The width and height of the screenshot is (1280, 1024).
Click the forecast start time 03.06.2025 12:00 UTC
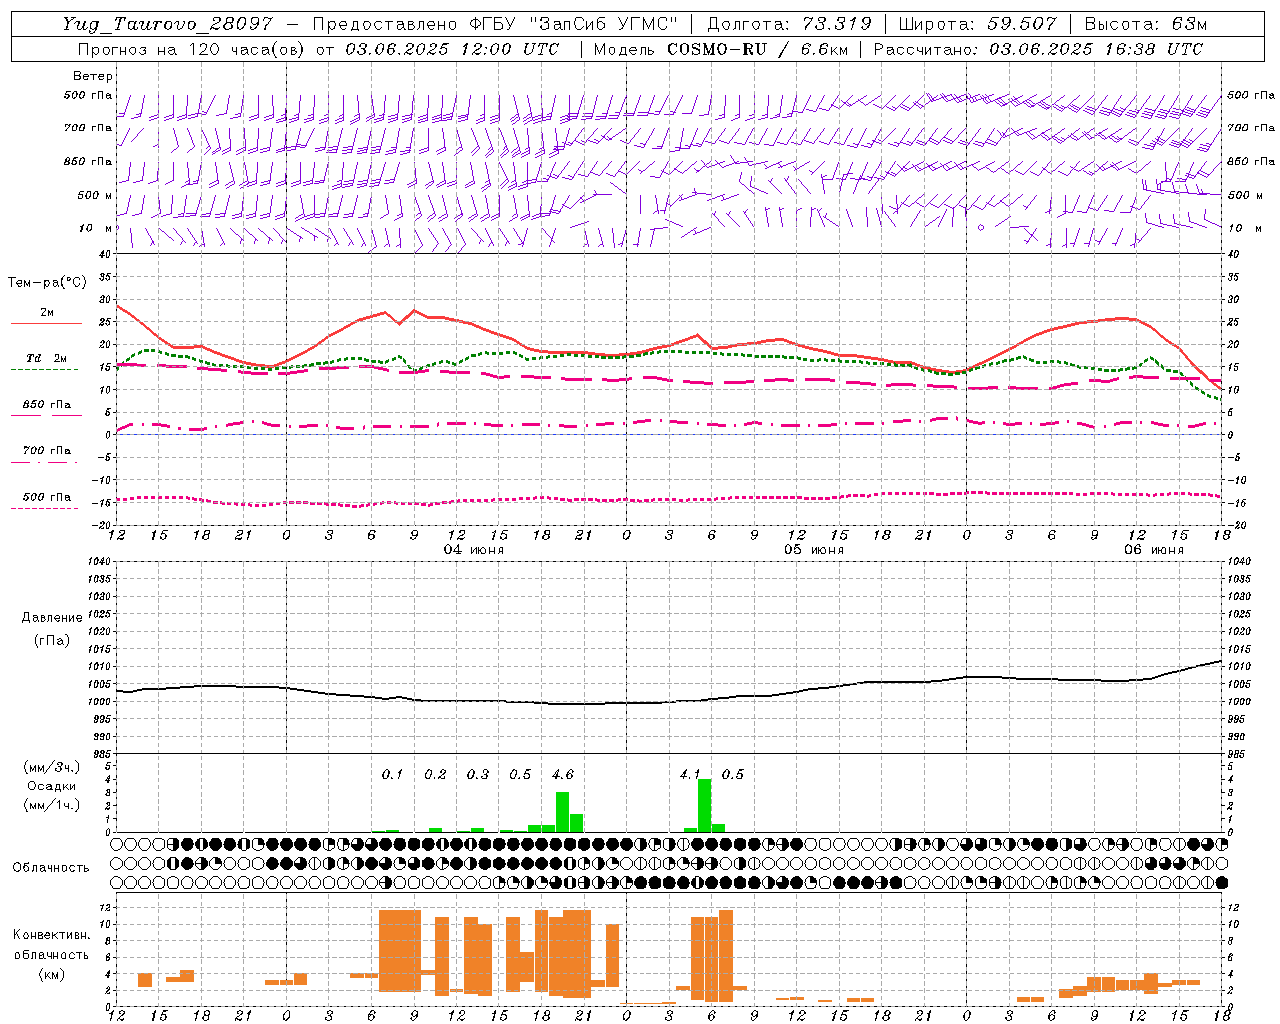(452, 49)
